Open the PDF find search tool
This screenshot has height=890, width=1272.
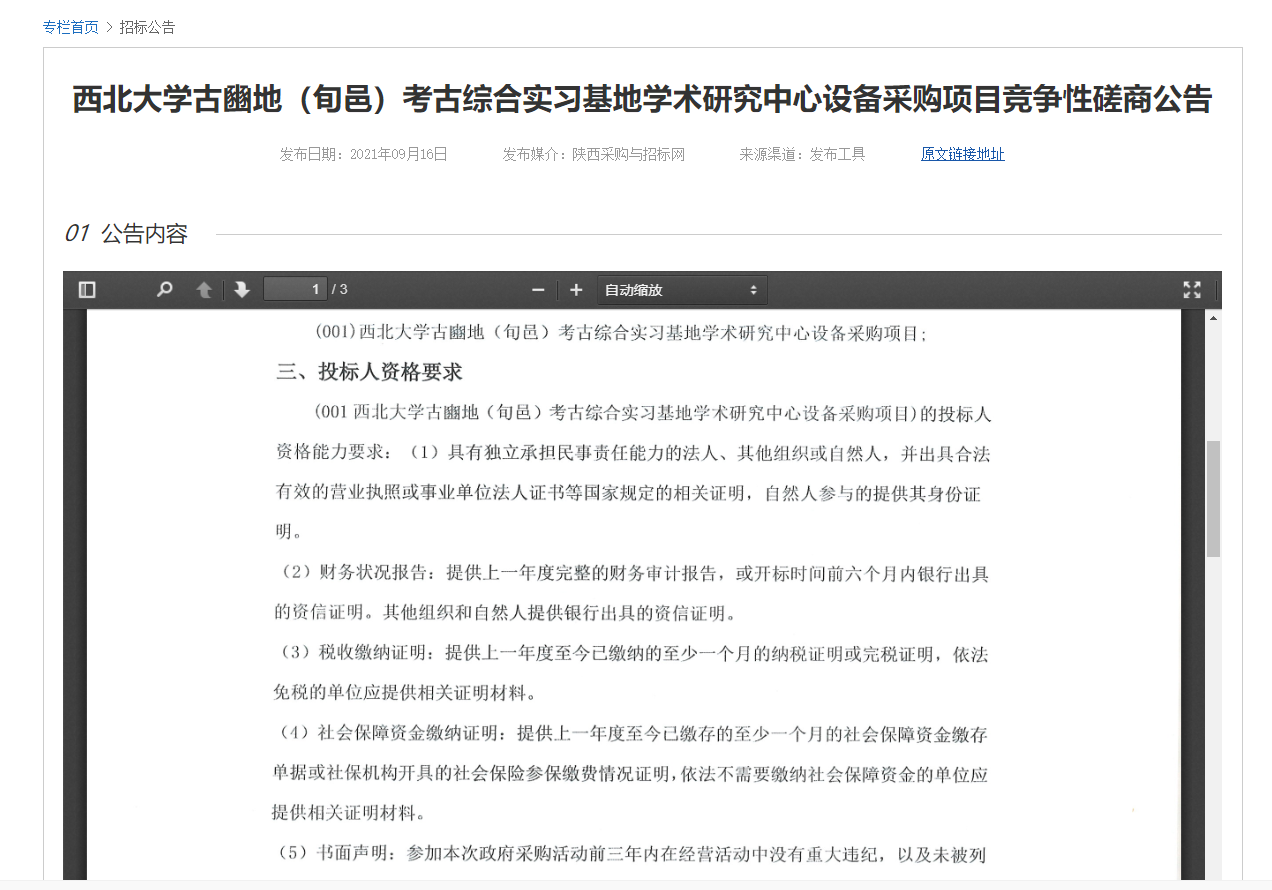(x=165, y=290)
